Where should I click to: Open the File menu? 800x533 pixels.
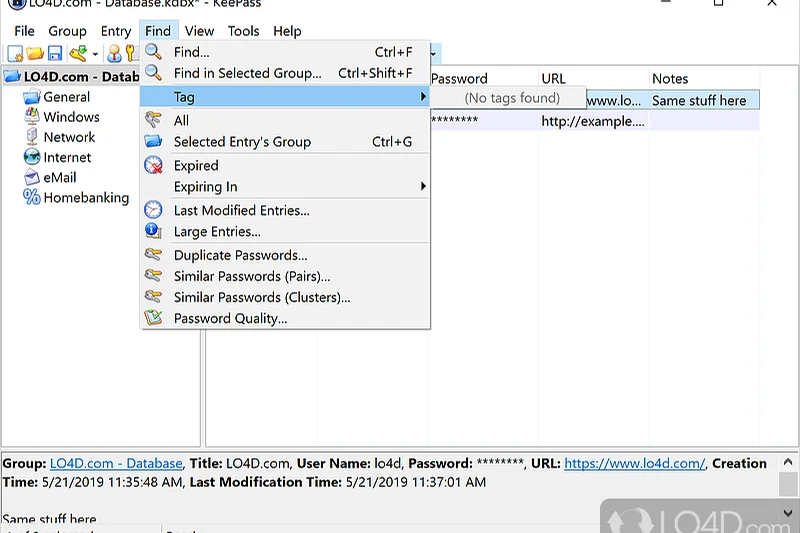(24, 31)
